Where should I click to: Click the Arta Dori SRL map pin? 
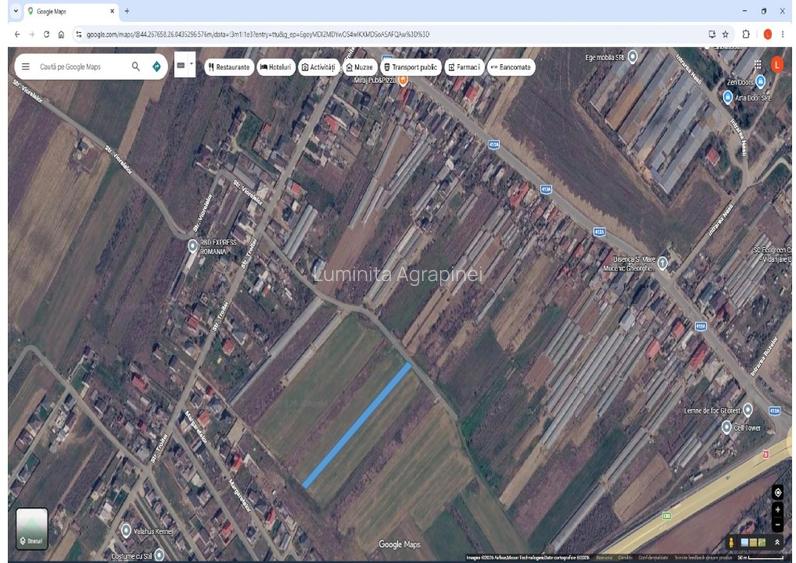pos(727,96)
